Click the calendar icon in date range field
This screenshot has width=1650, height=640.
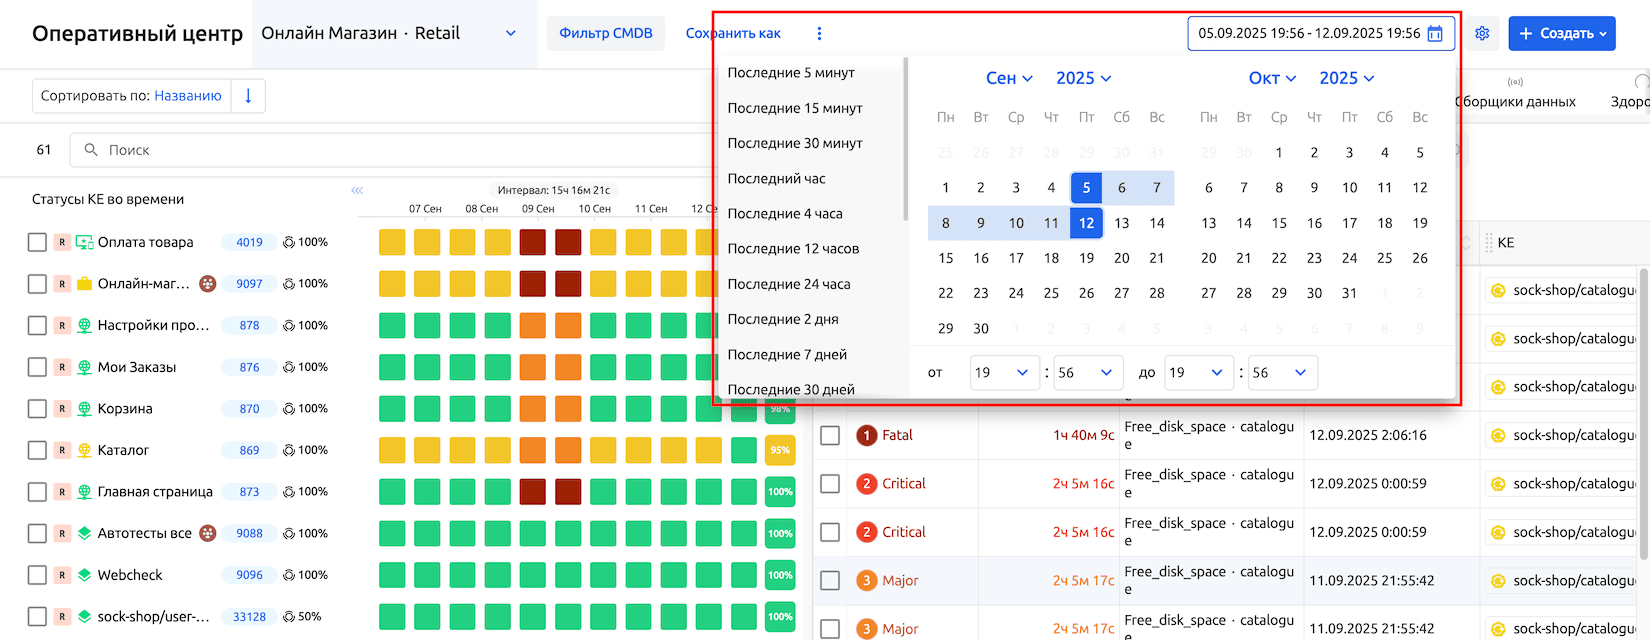pyautogui.click(x=1435, y=34)
